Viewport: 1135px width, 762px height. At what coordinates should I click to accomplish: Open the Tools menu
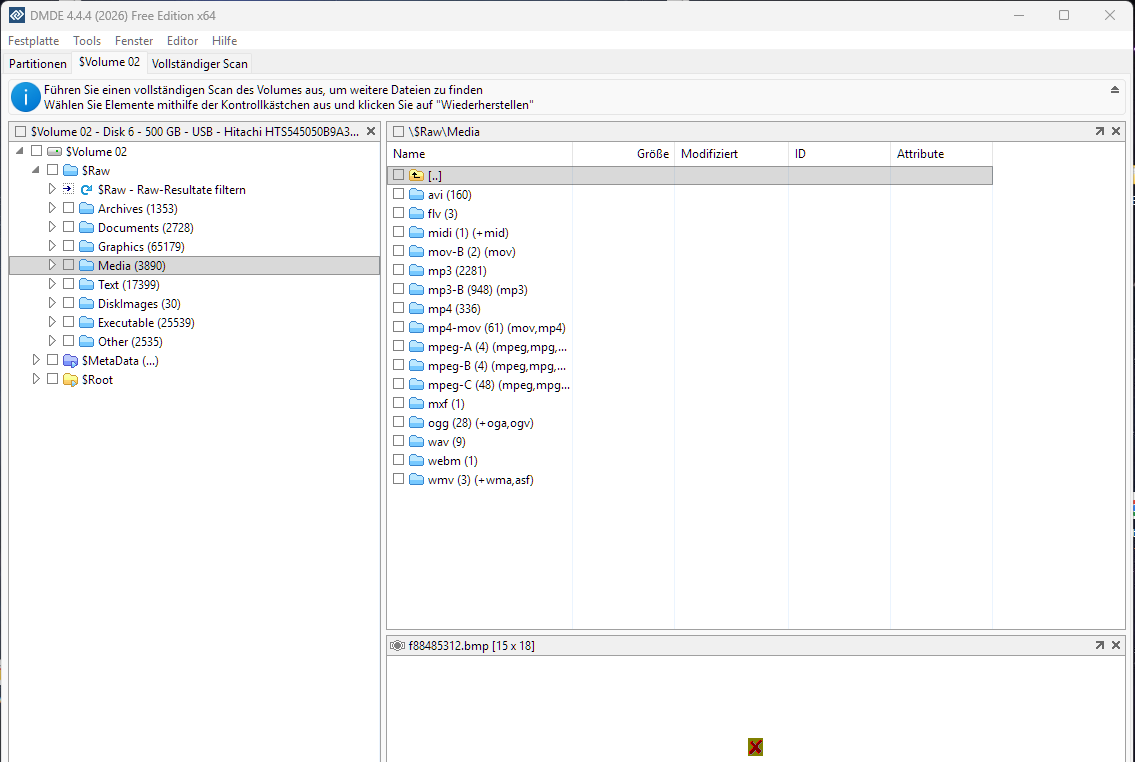(87, 41)
